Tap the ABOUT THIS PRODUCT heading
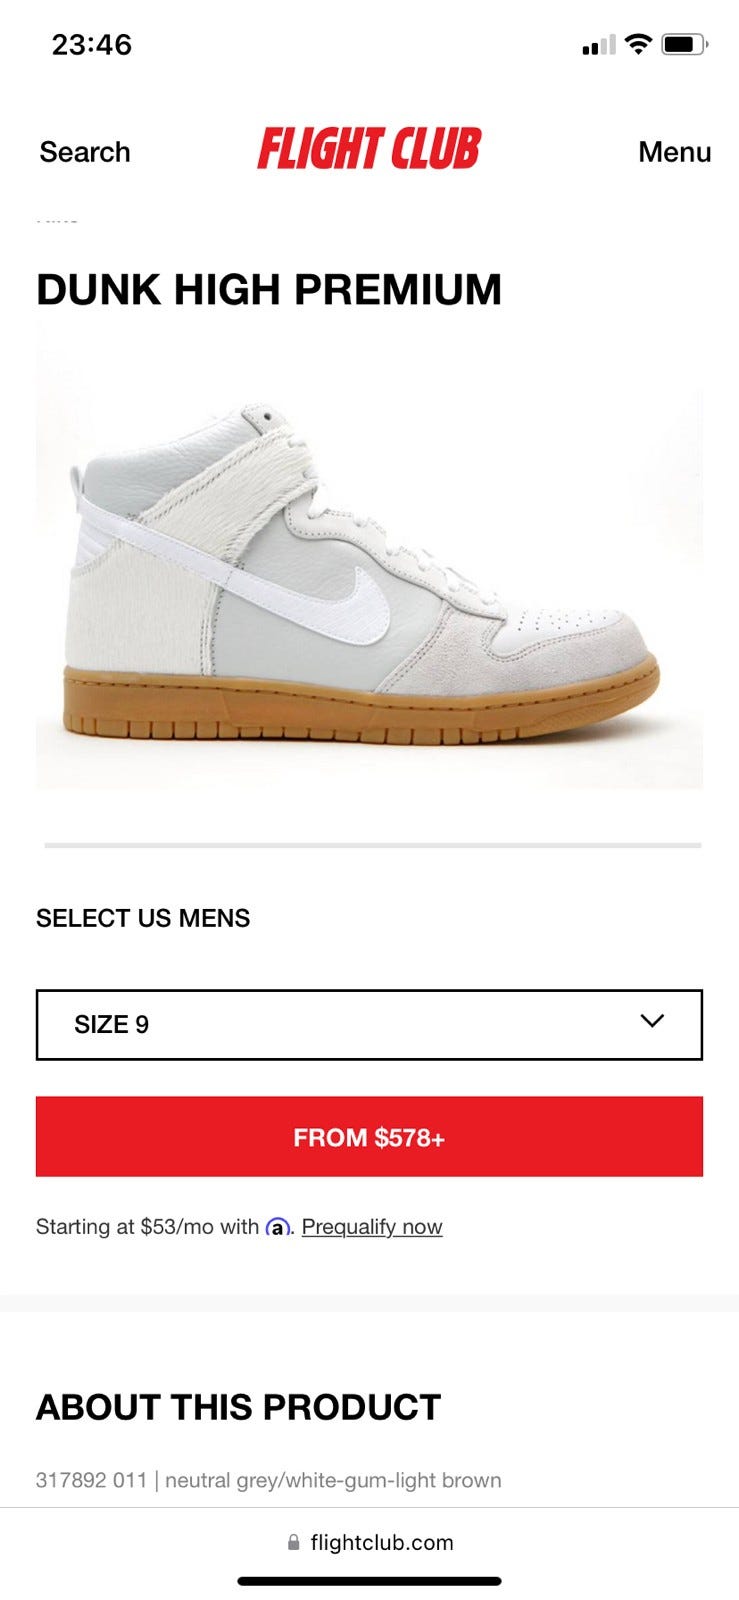This screenshot has height=1600, width=739. pos(238,1407)
